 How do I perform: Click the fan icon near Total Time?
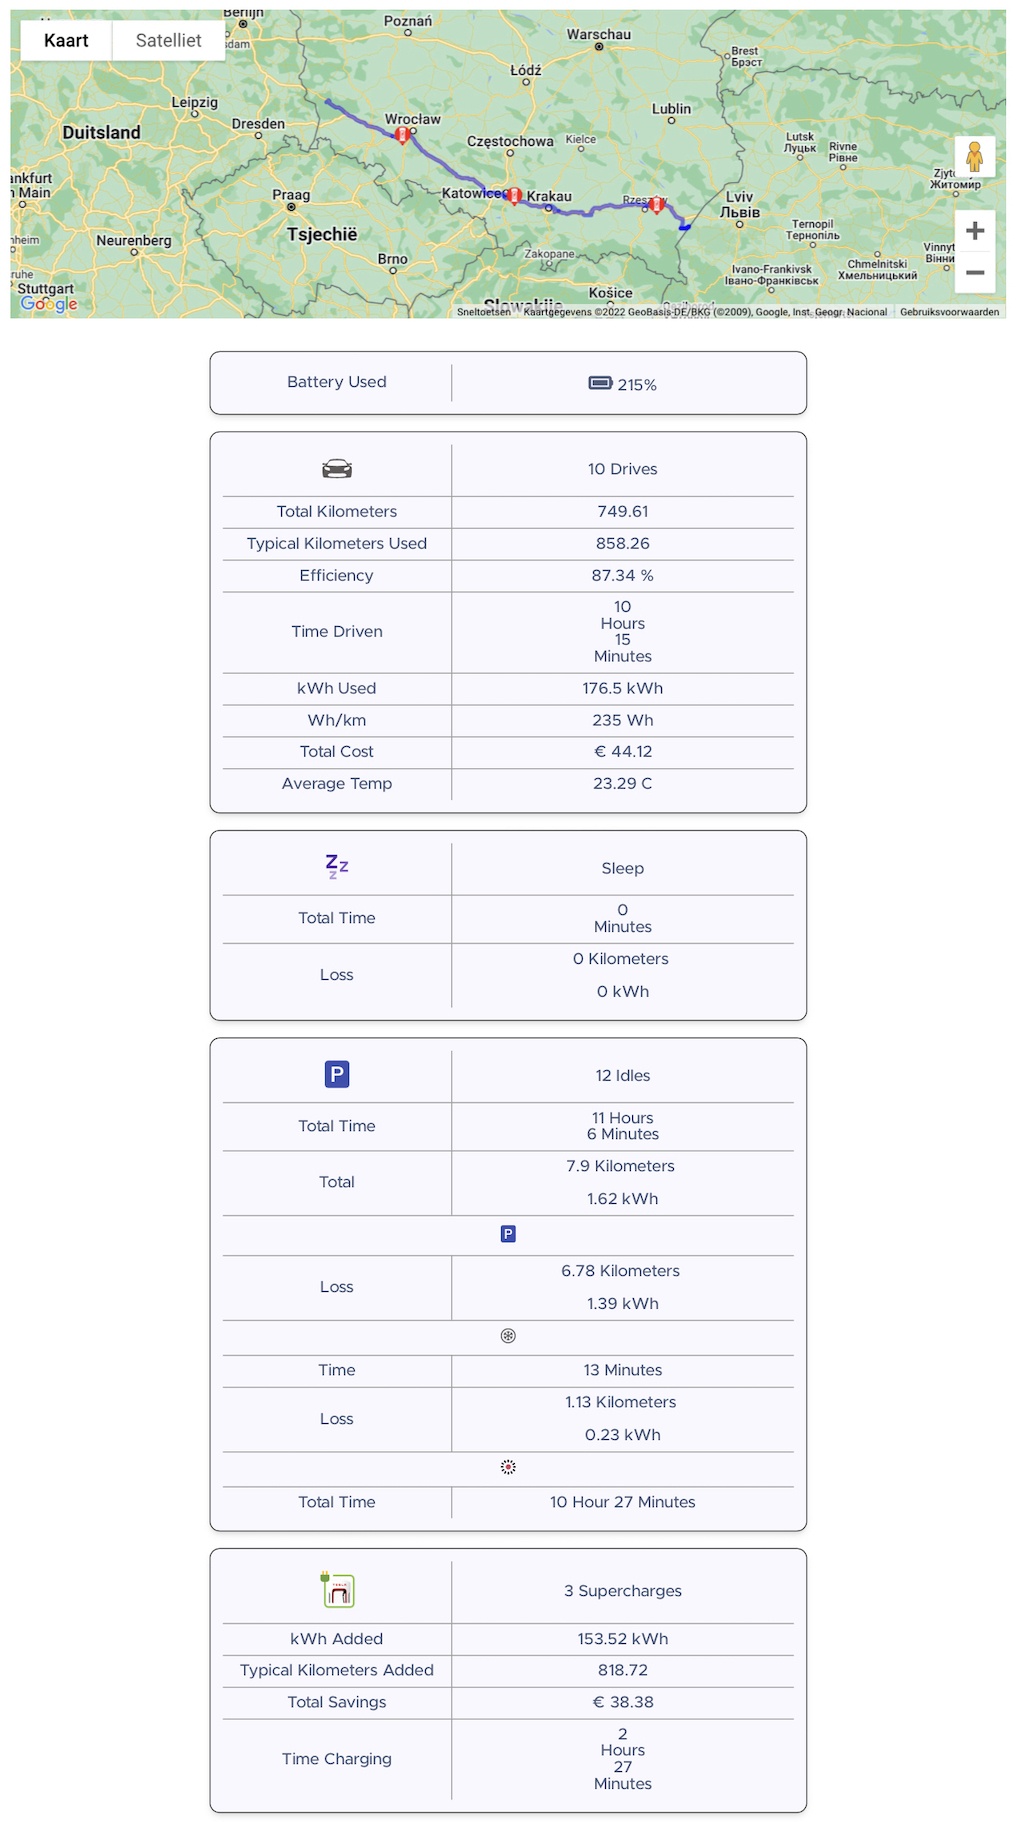(508, 1466)
